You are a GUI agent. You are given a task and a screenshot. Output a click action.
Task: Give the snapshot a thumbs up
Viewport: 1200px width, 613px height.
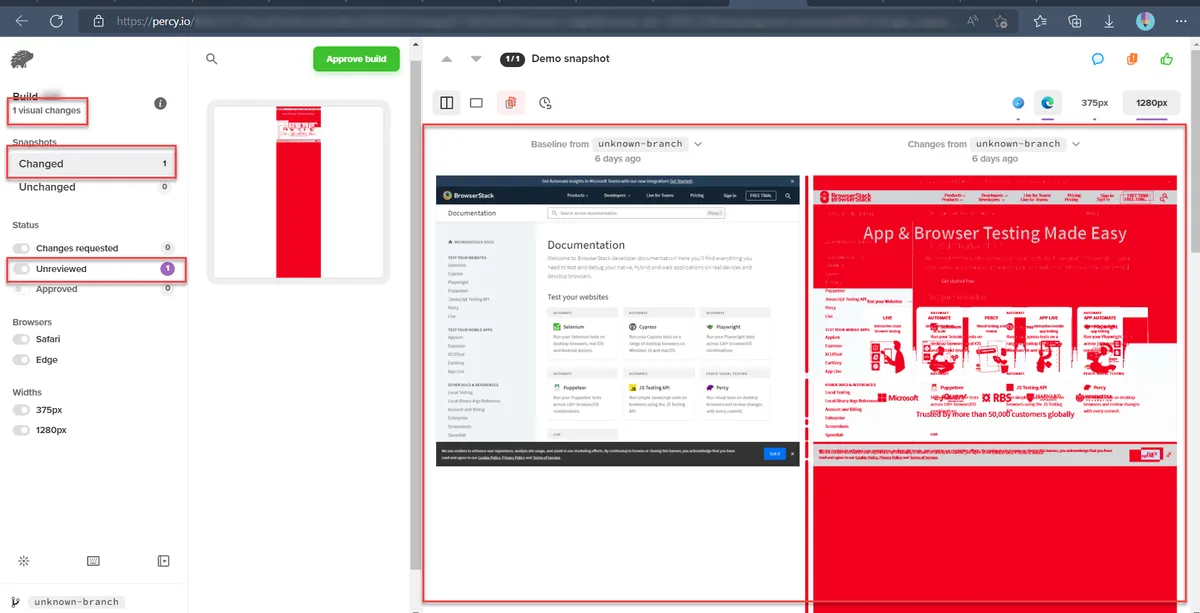coord(1166,59)
